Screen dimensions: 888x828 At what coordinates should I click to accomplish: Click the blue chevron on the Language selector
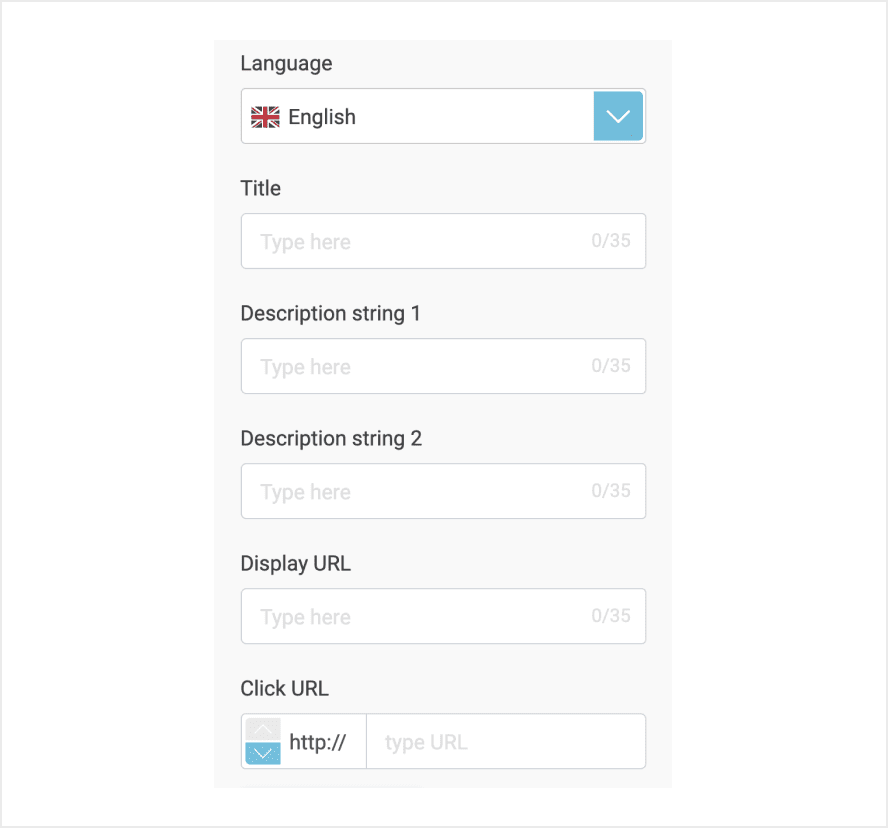point(618,116)
